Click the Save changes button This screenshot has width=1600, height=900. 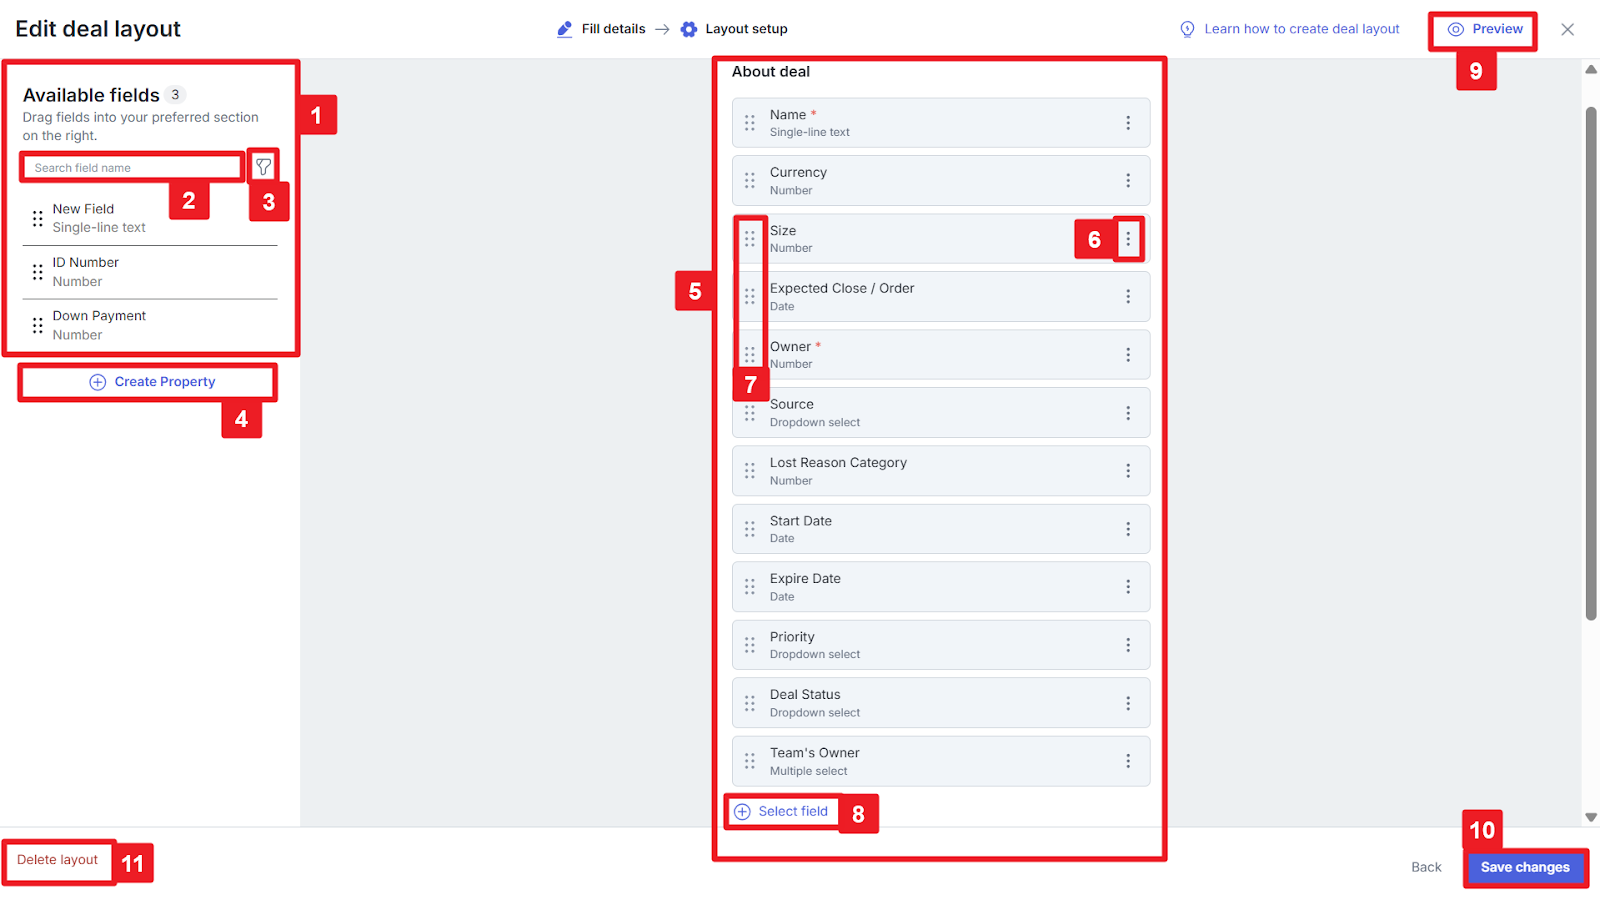coord(1525,867)
